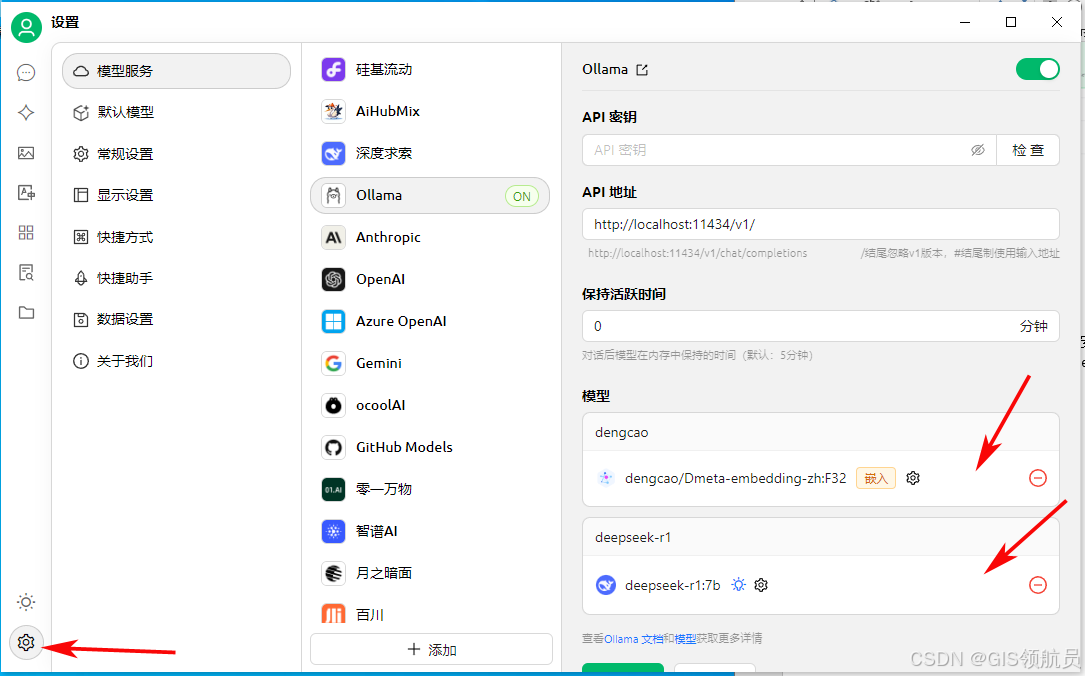Click the reasoning sun icon on deepseek-r1:7b
Image resolution: width=1085 pixels, height=676 pixels.
pyautogui.click(x=738, y=585)
